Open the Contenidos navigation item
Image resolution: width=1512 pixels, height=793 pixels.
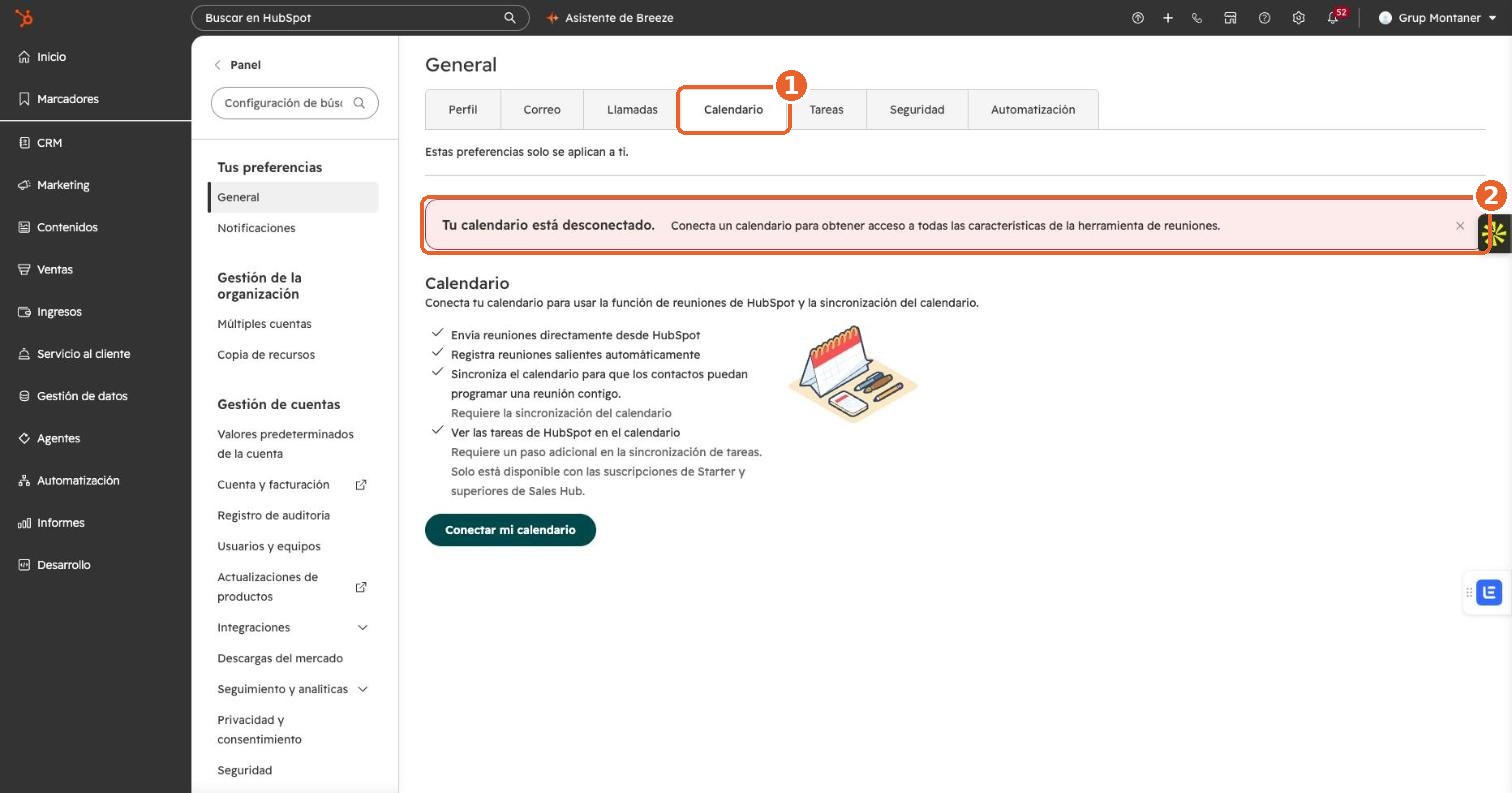coord(58,227)
